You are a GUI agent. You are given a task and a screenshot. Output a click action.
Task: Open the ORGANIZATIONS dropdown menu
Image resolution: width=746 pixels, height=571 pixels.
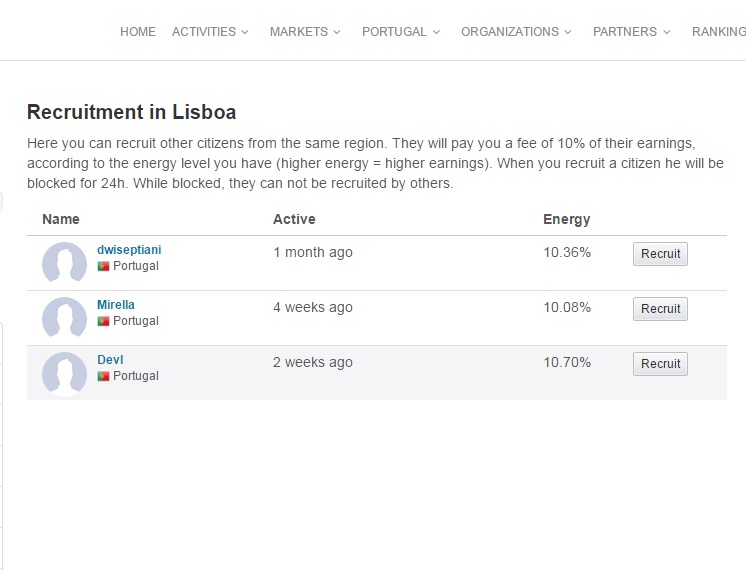point(516,32)
